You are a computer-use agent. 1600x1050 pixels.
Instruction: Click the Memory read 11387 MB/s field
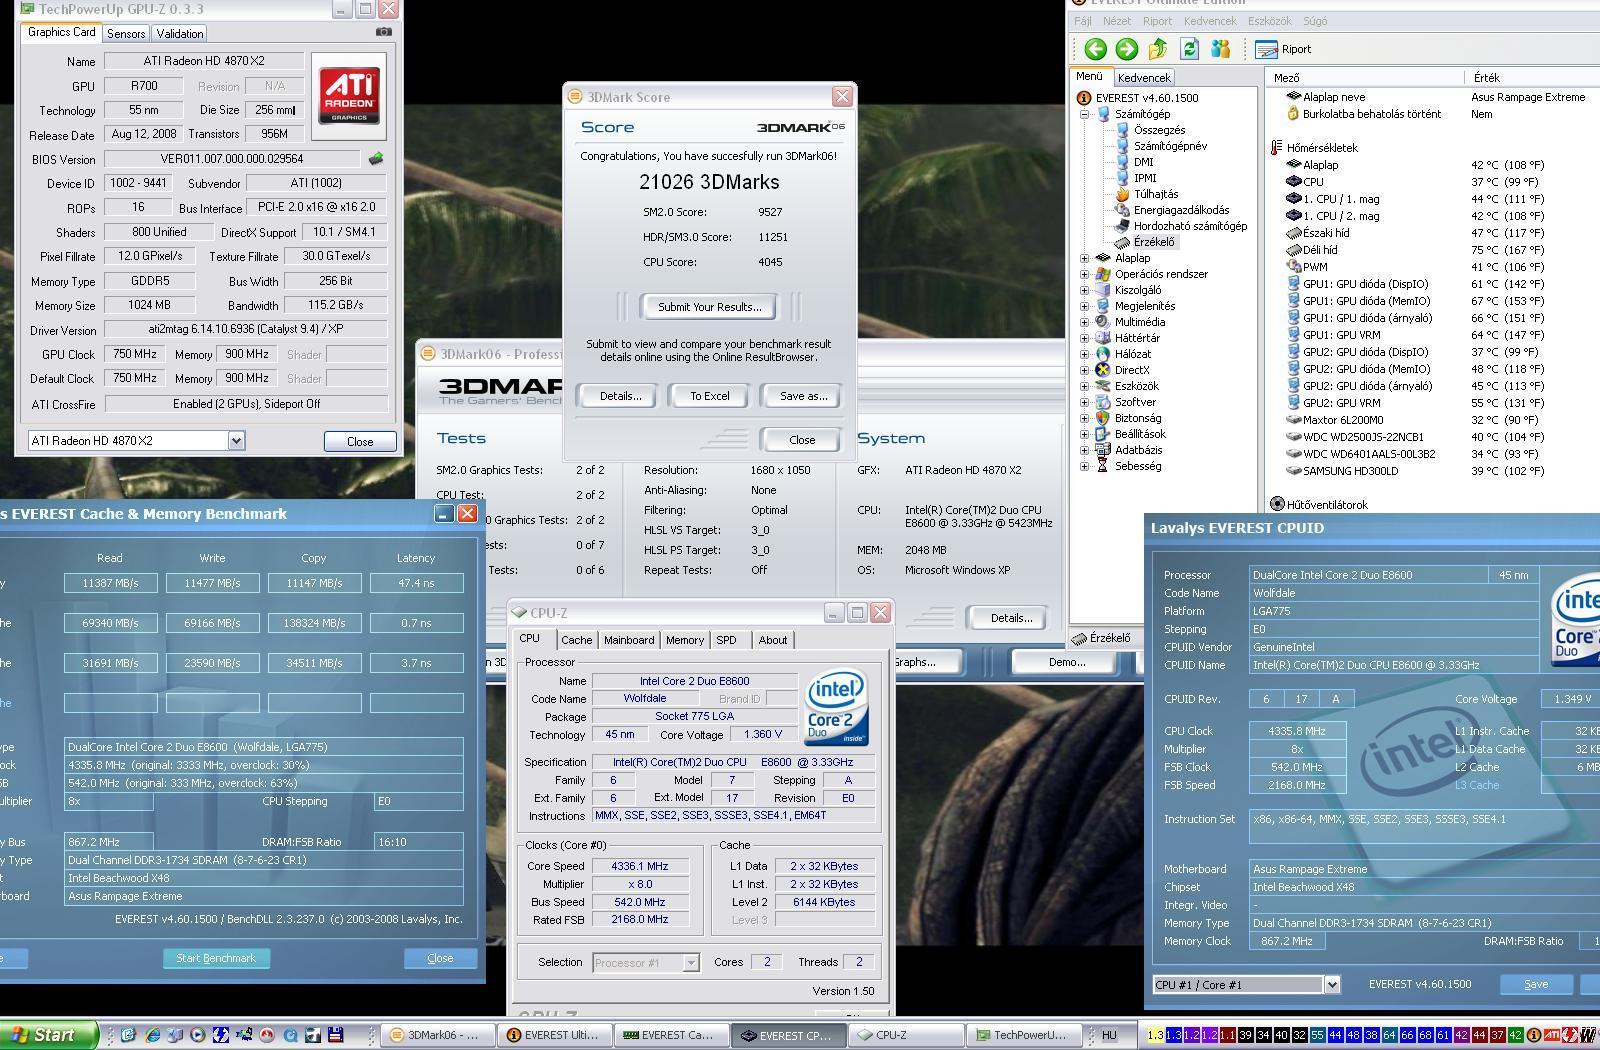coord(110,583)
